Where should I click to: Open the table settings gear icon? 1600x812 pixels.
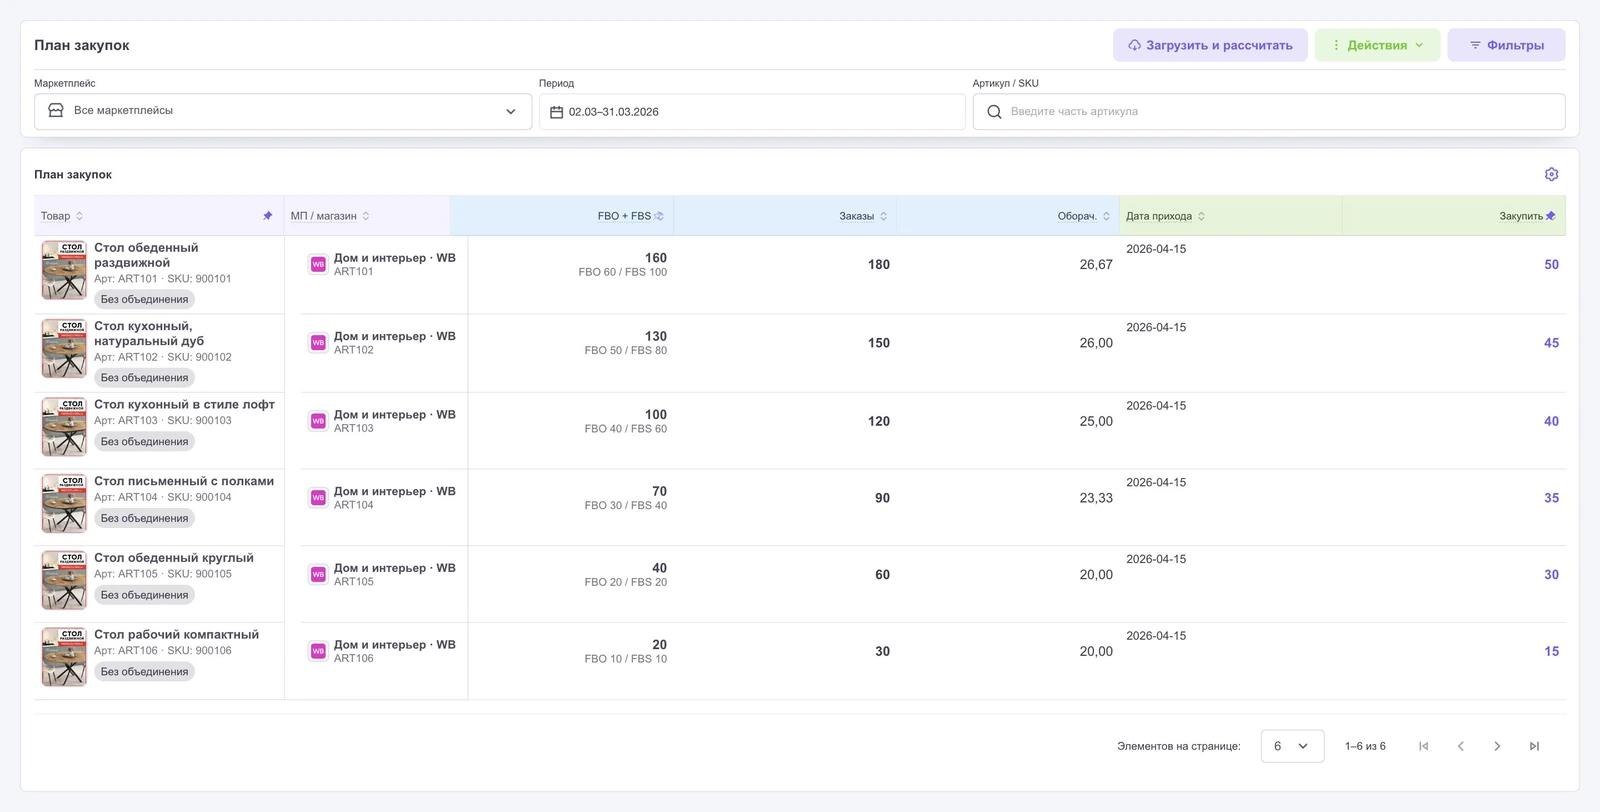pyautogui.click(x=1551, y=174)
